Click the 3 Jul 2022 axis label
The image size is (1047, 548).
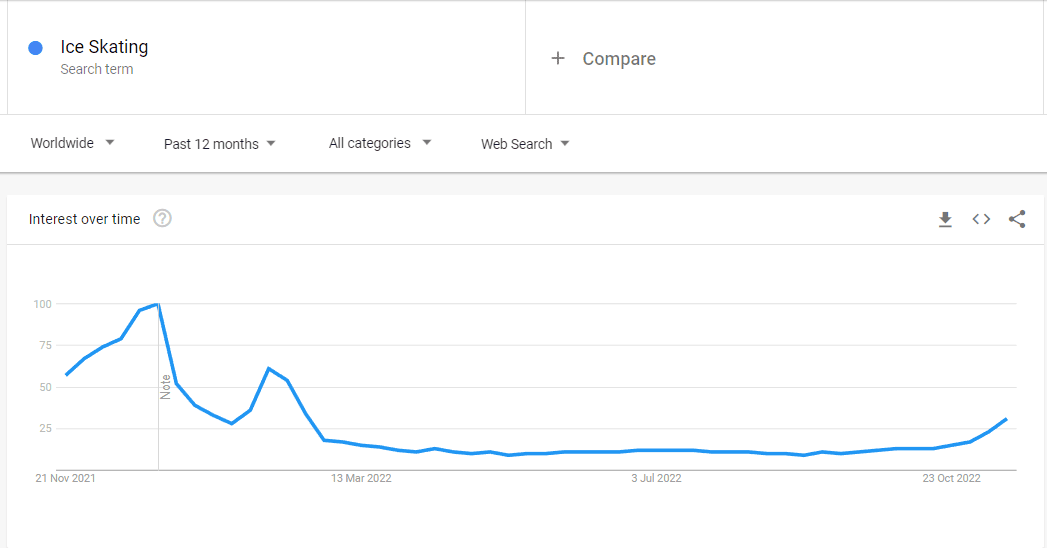tap(656, 478)
